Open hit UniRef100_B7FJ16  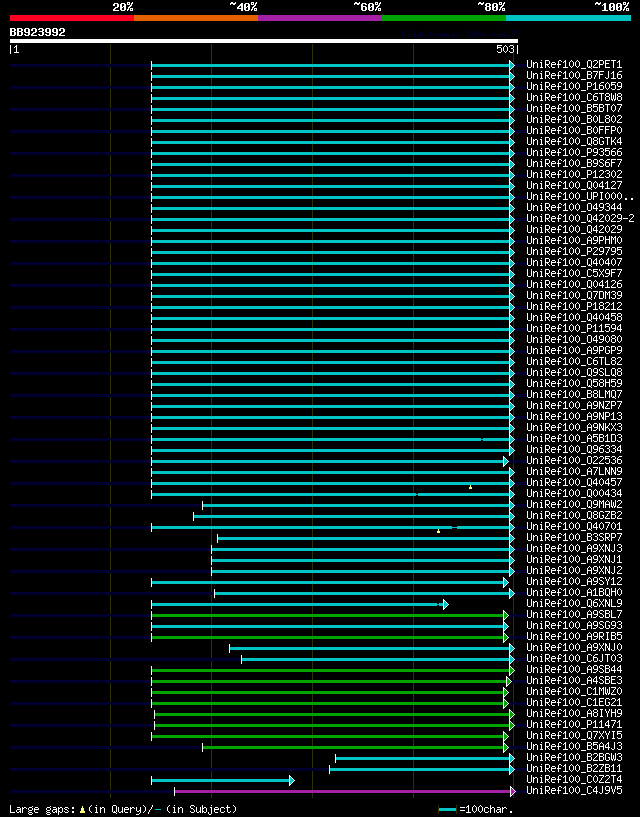574,76
